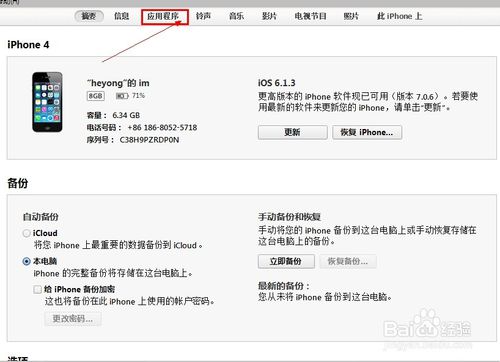This screenshot has height=362, width=500.
Task: Click the 自动备份 heading
Action: [41, 217]
